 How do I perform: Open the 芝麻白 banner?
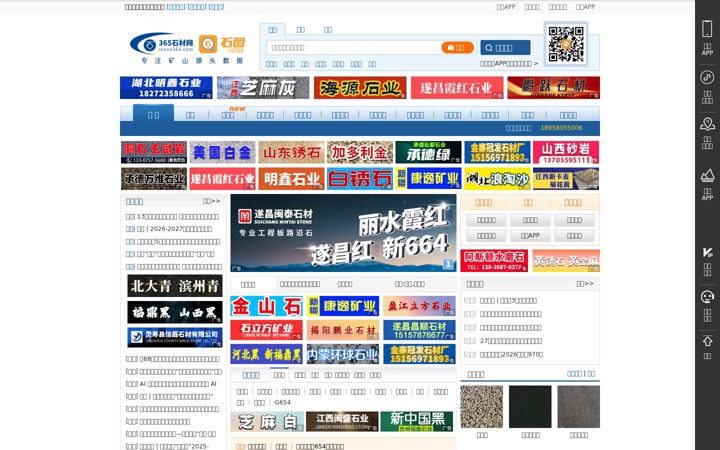click(267, 422)
